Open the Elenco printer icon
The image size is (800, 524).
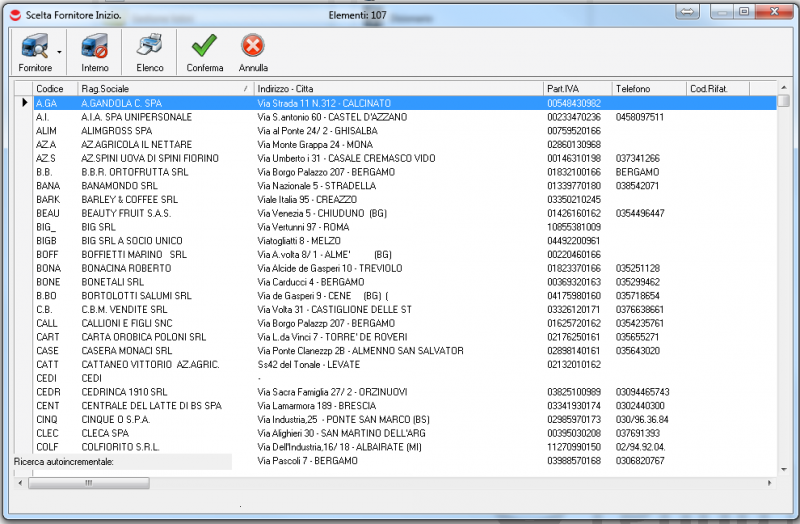[x=149, y=50]
